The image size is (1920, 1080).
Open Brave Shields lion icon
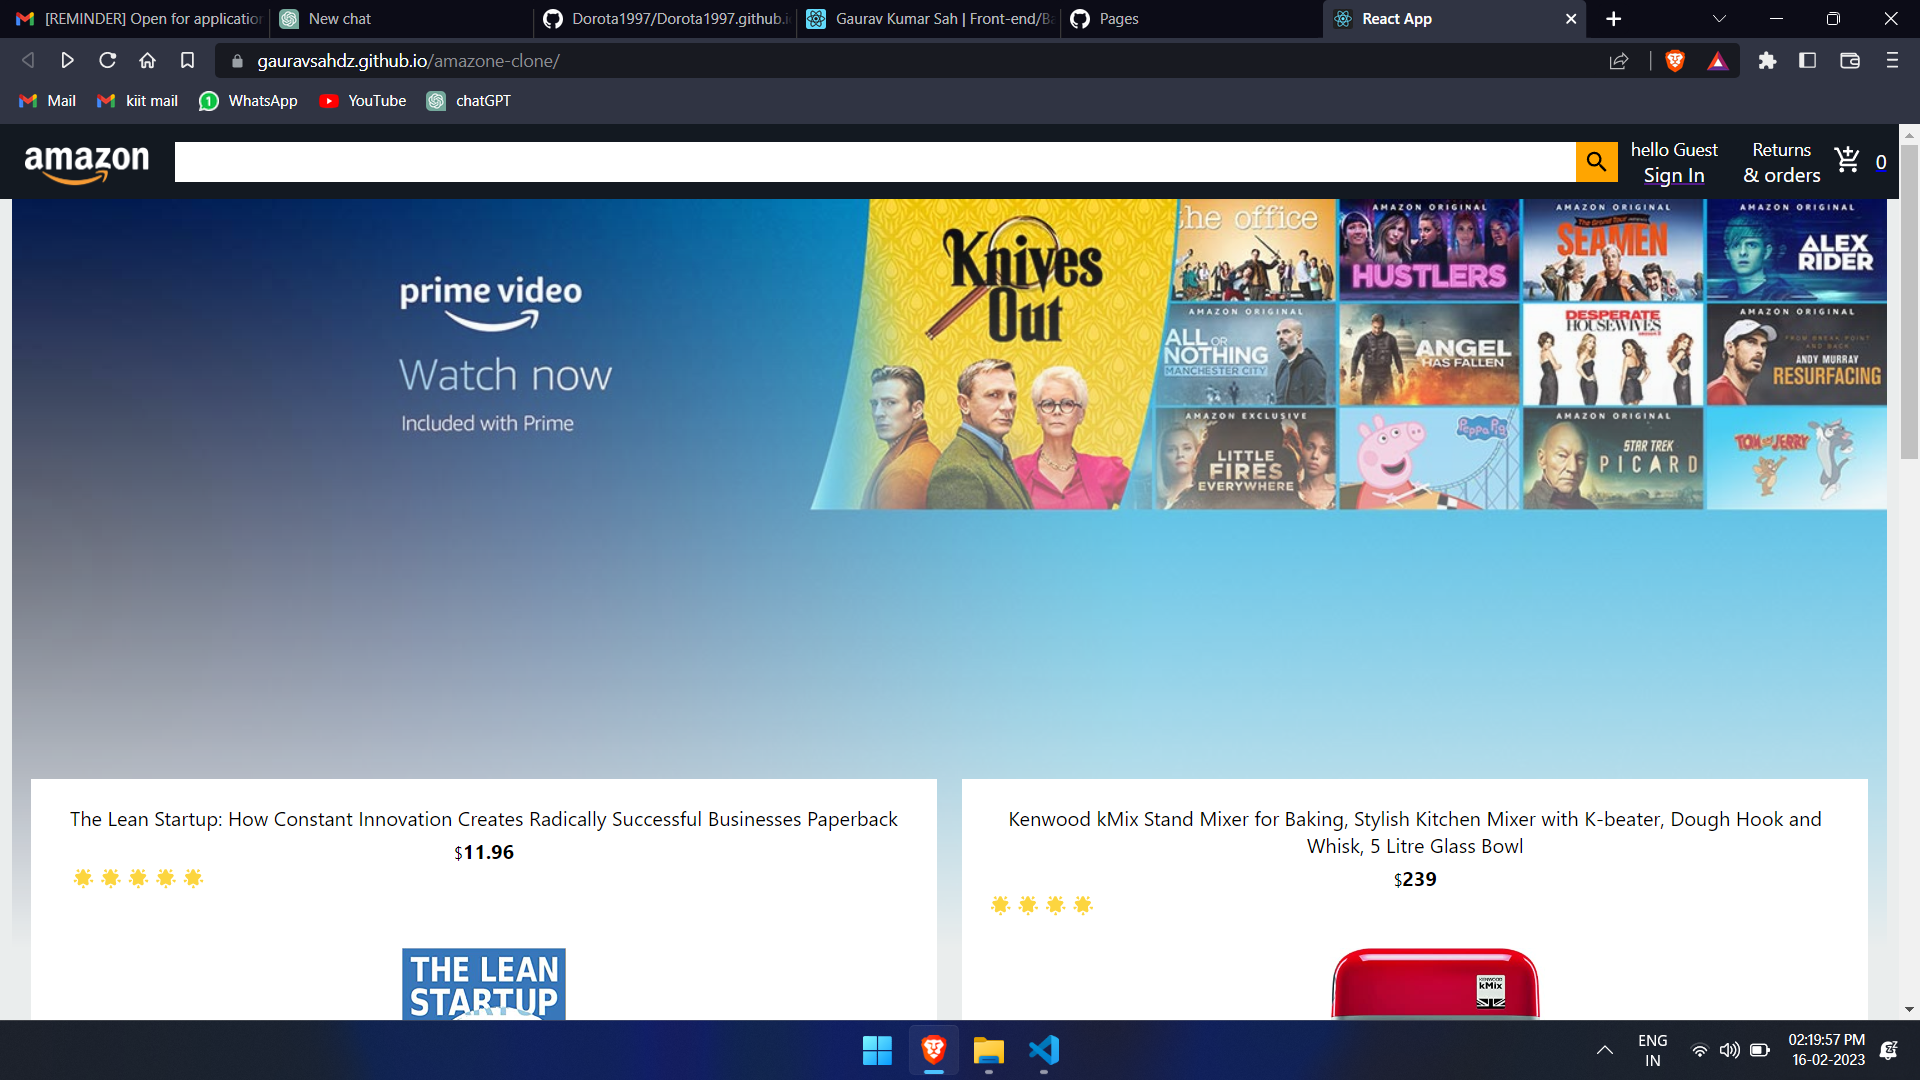(1675, 61)
